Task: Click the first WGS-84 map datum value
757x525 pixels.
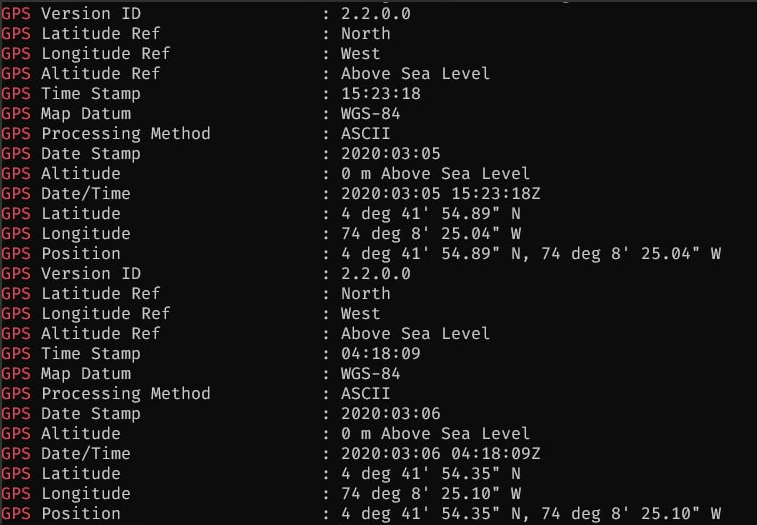Action: (x=370, y=114)
